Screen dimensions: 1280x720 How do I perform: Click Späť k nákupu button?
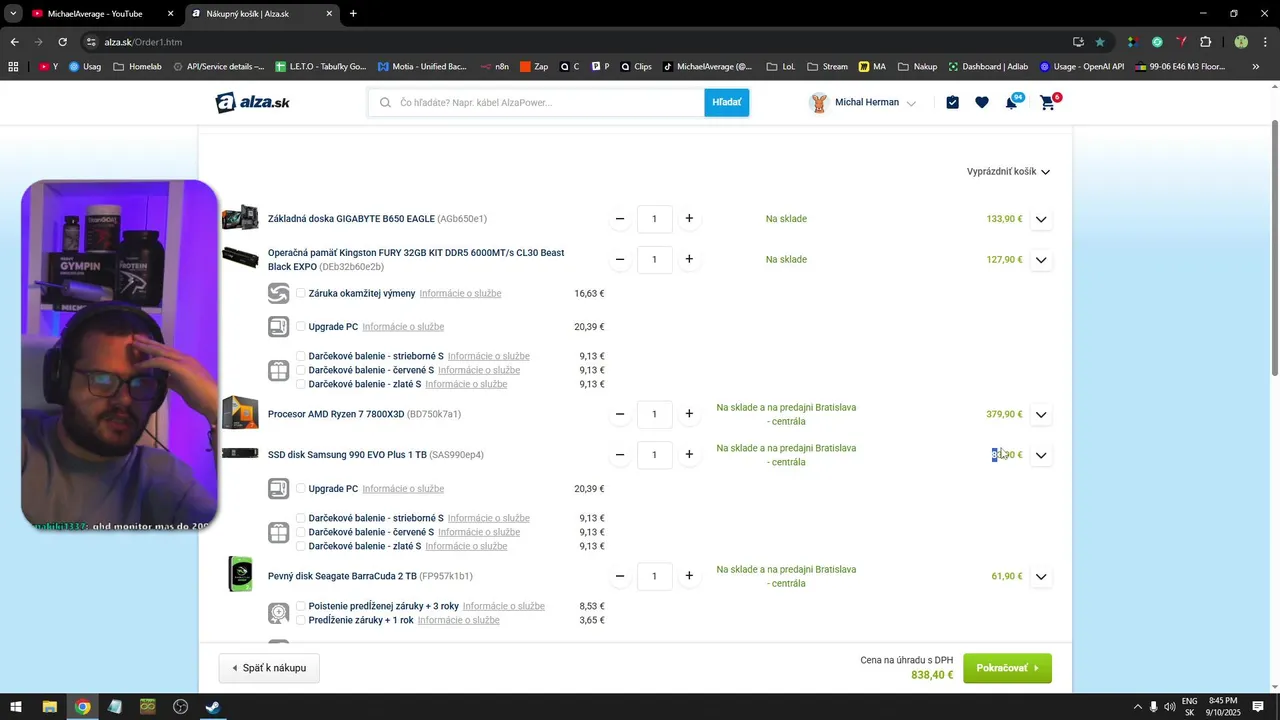click(x=269, y=668)
